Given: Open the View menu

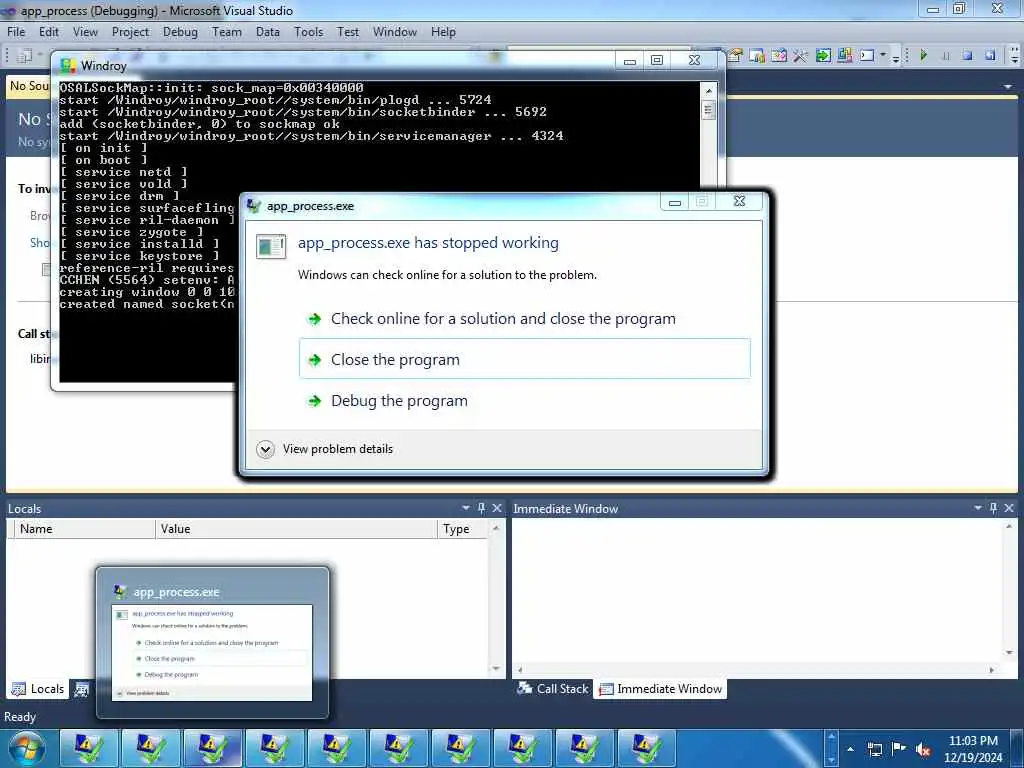Looking at the screenshot, I should pyautogui.click(x=85, y=32).
